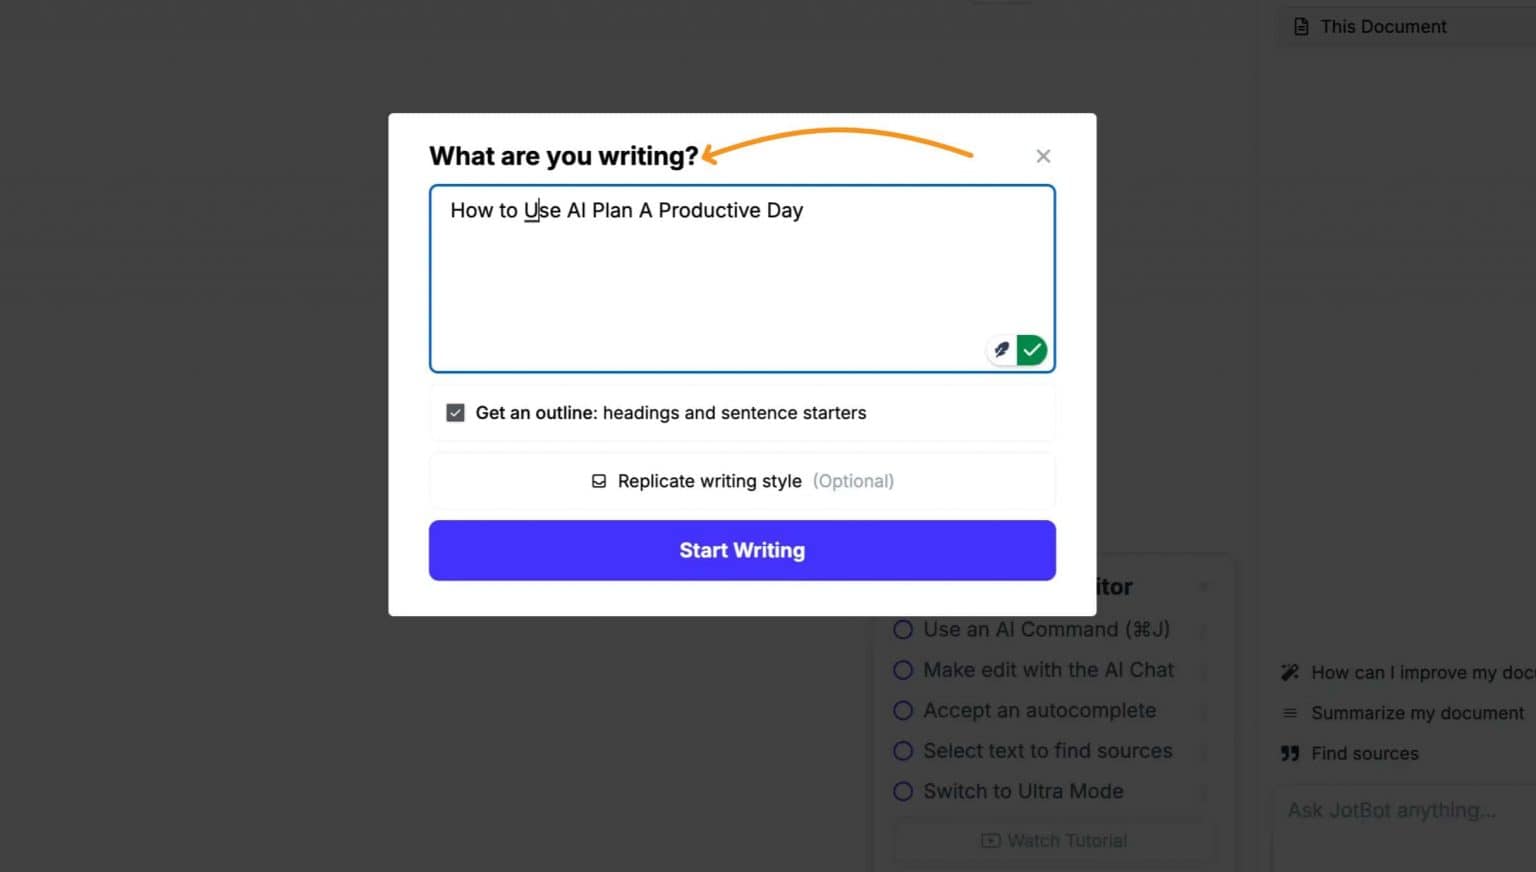Click the green checkmark icon to confirm topic
Image resolution: width=1536 pixels, height=872 pixels.
1031,349
